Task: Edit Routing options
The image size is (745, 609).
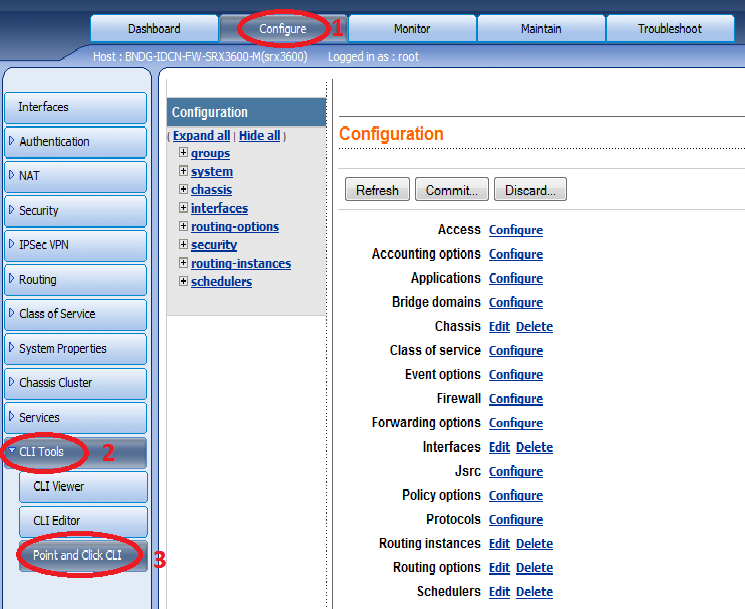Action: point(499,568)
